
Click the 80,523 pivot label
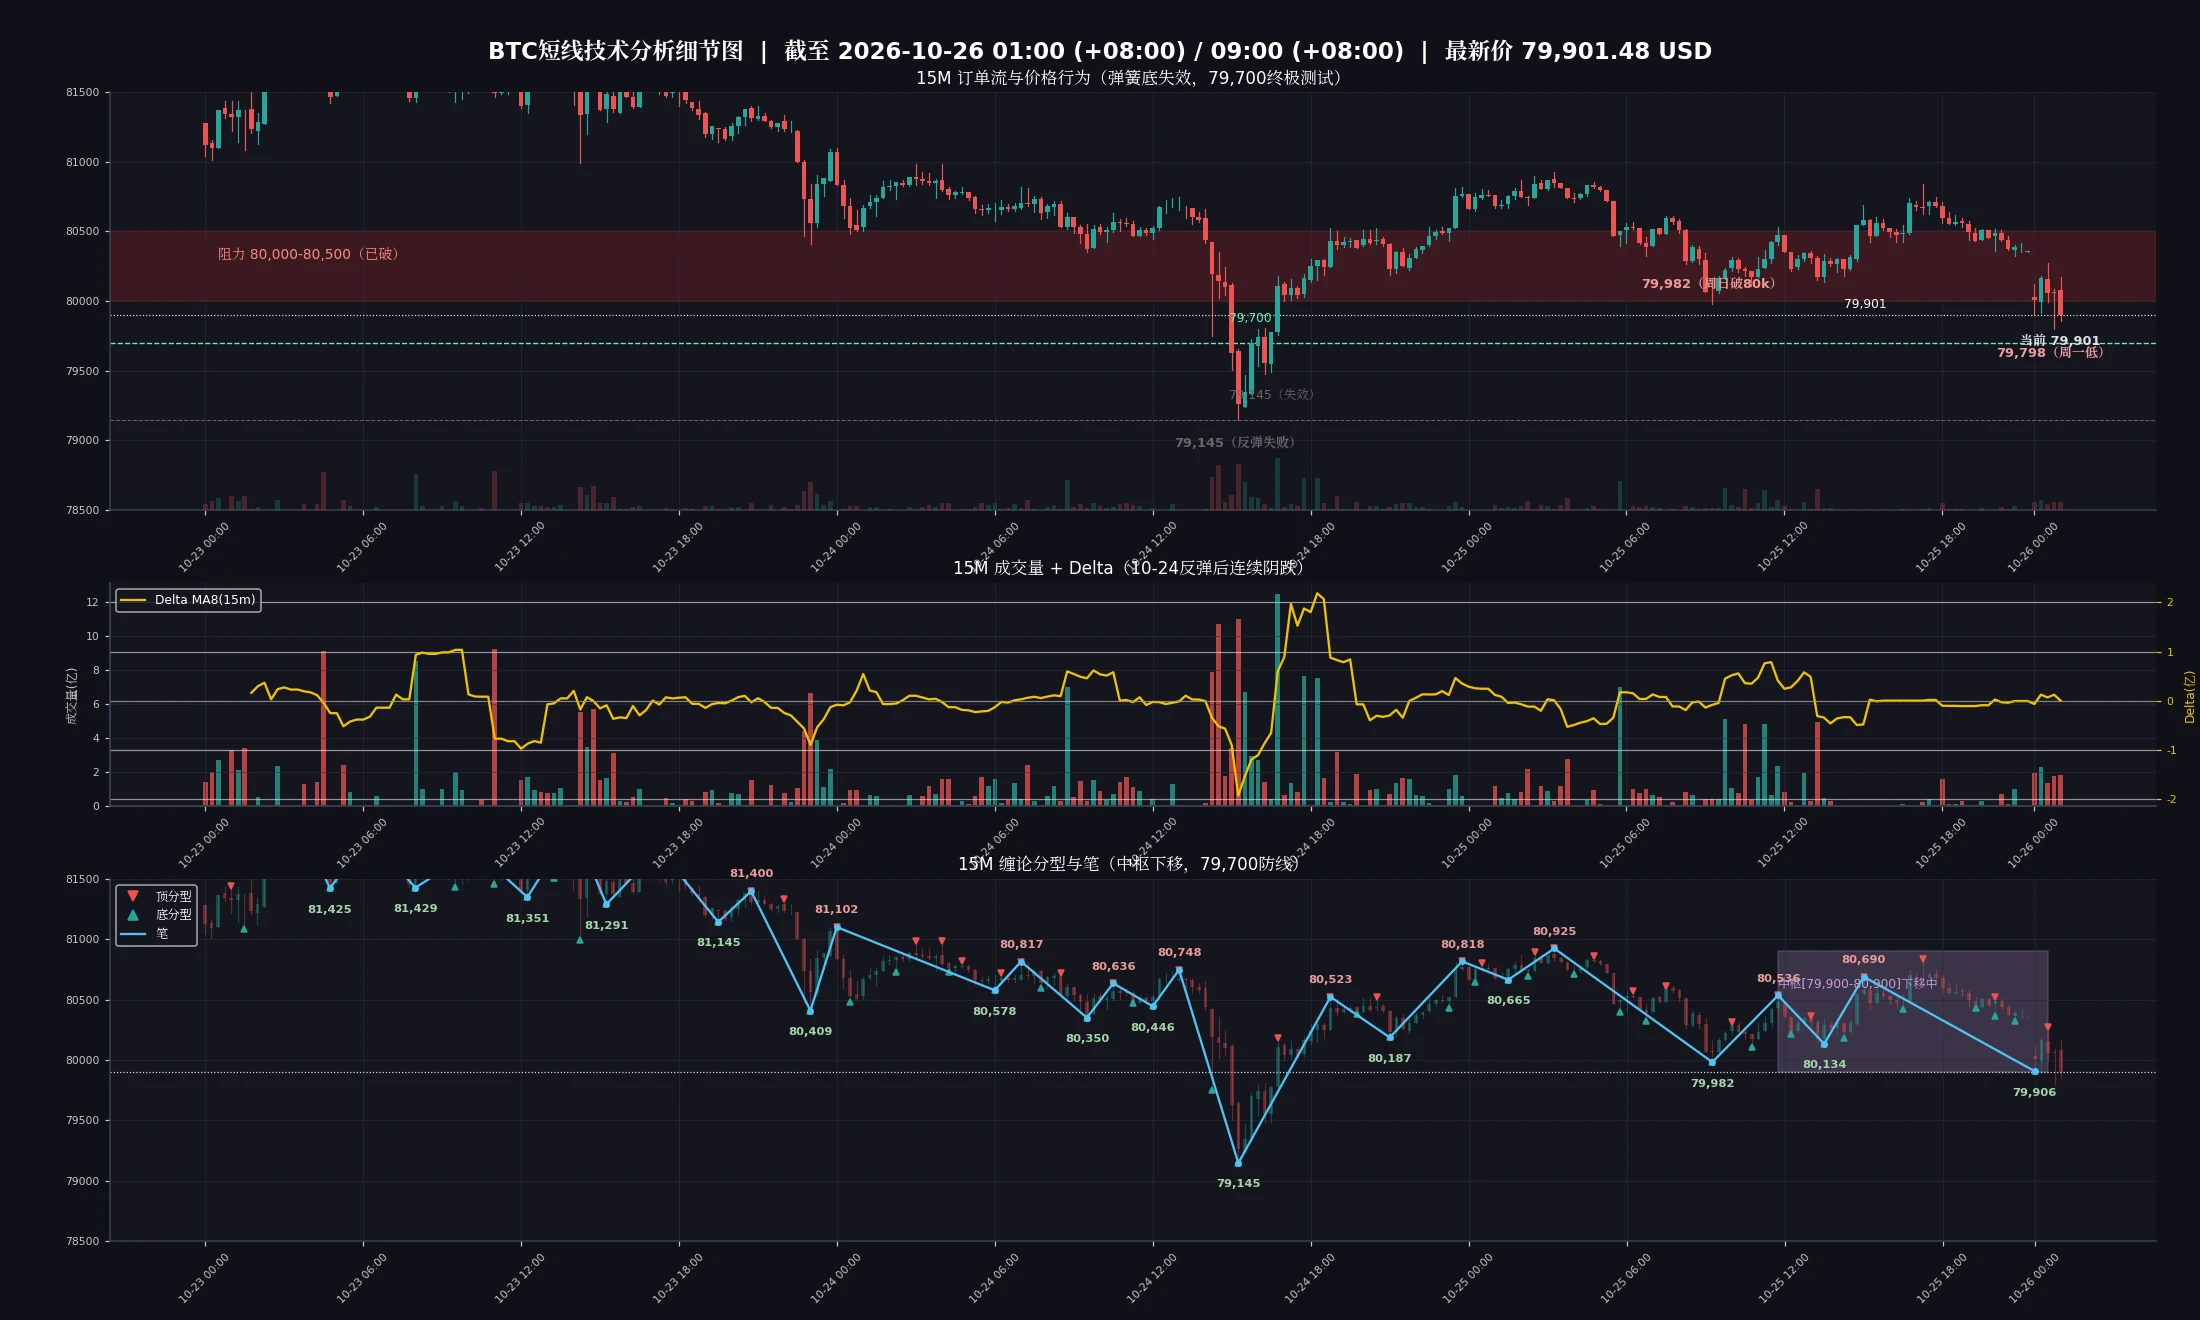[1331, 979]
